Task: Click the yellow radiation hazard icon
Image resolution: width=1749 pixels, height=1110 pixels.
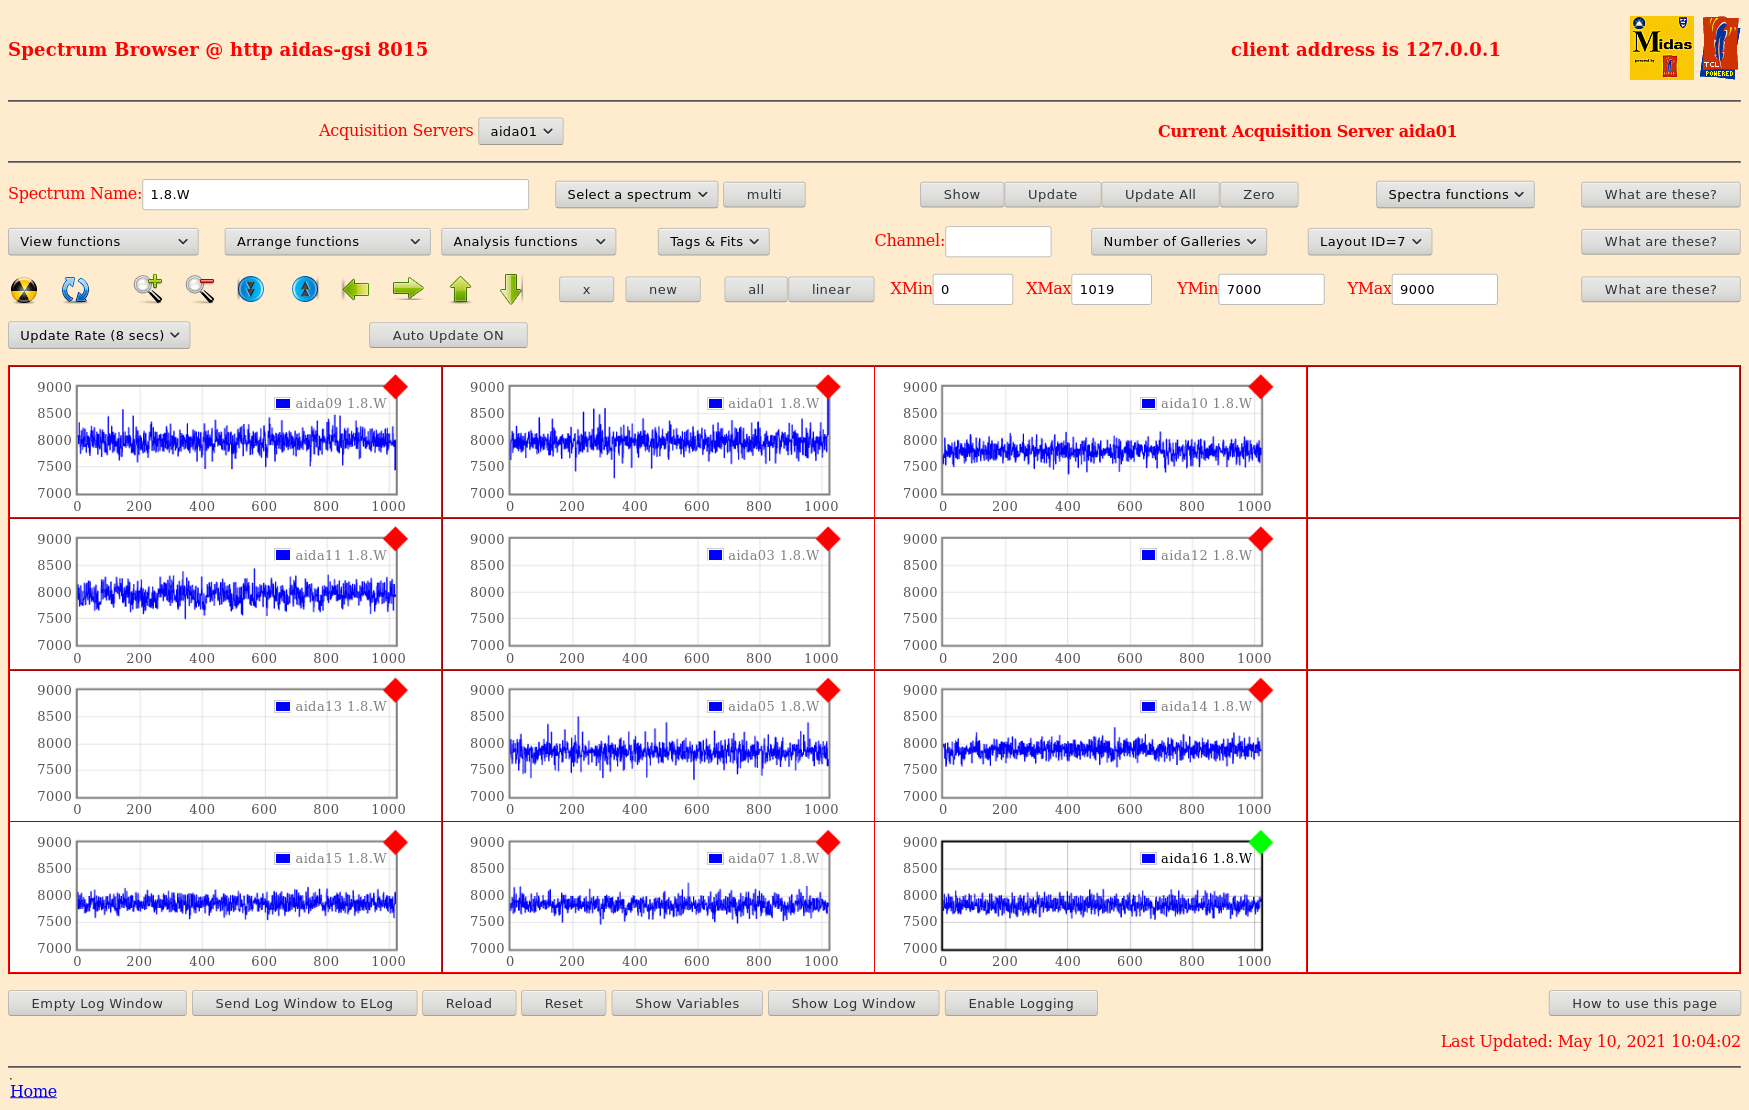Action: 24,290
